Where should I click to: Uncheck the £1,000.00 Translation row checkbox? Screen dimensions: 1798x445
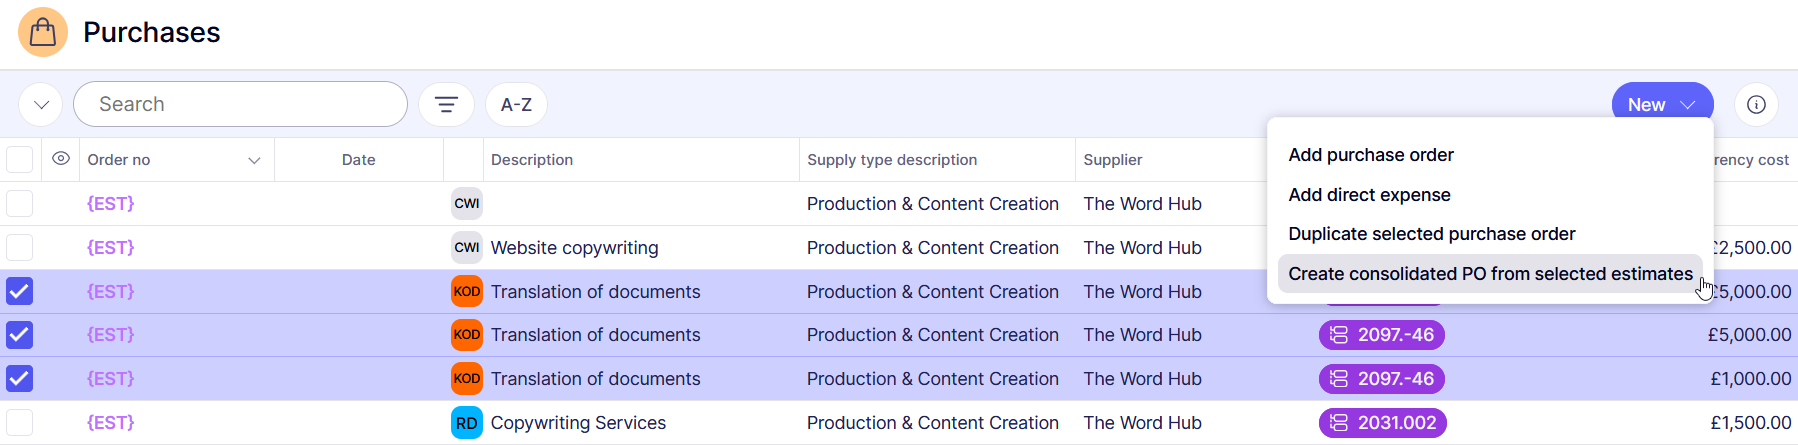pos(20,379)
